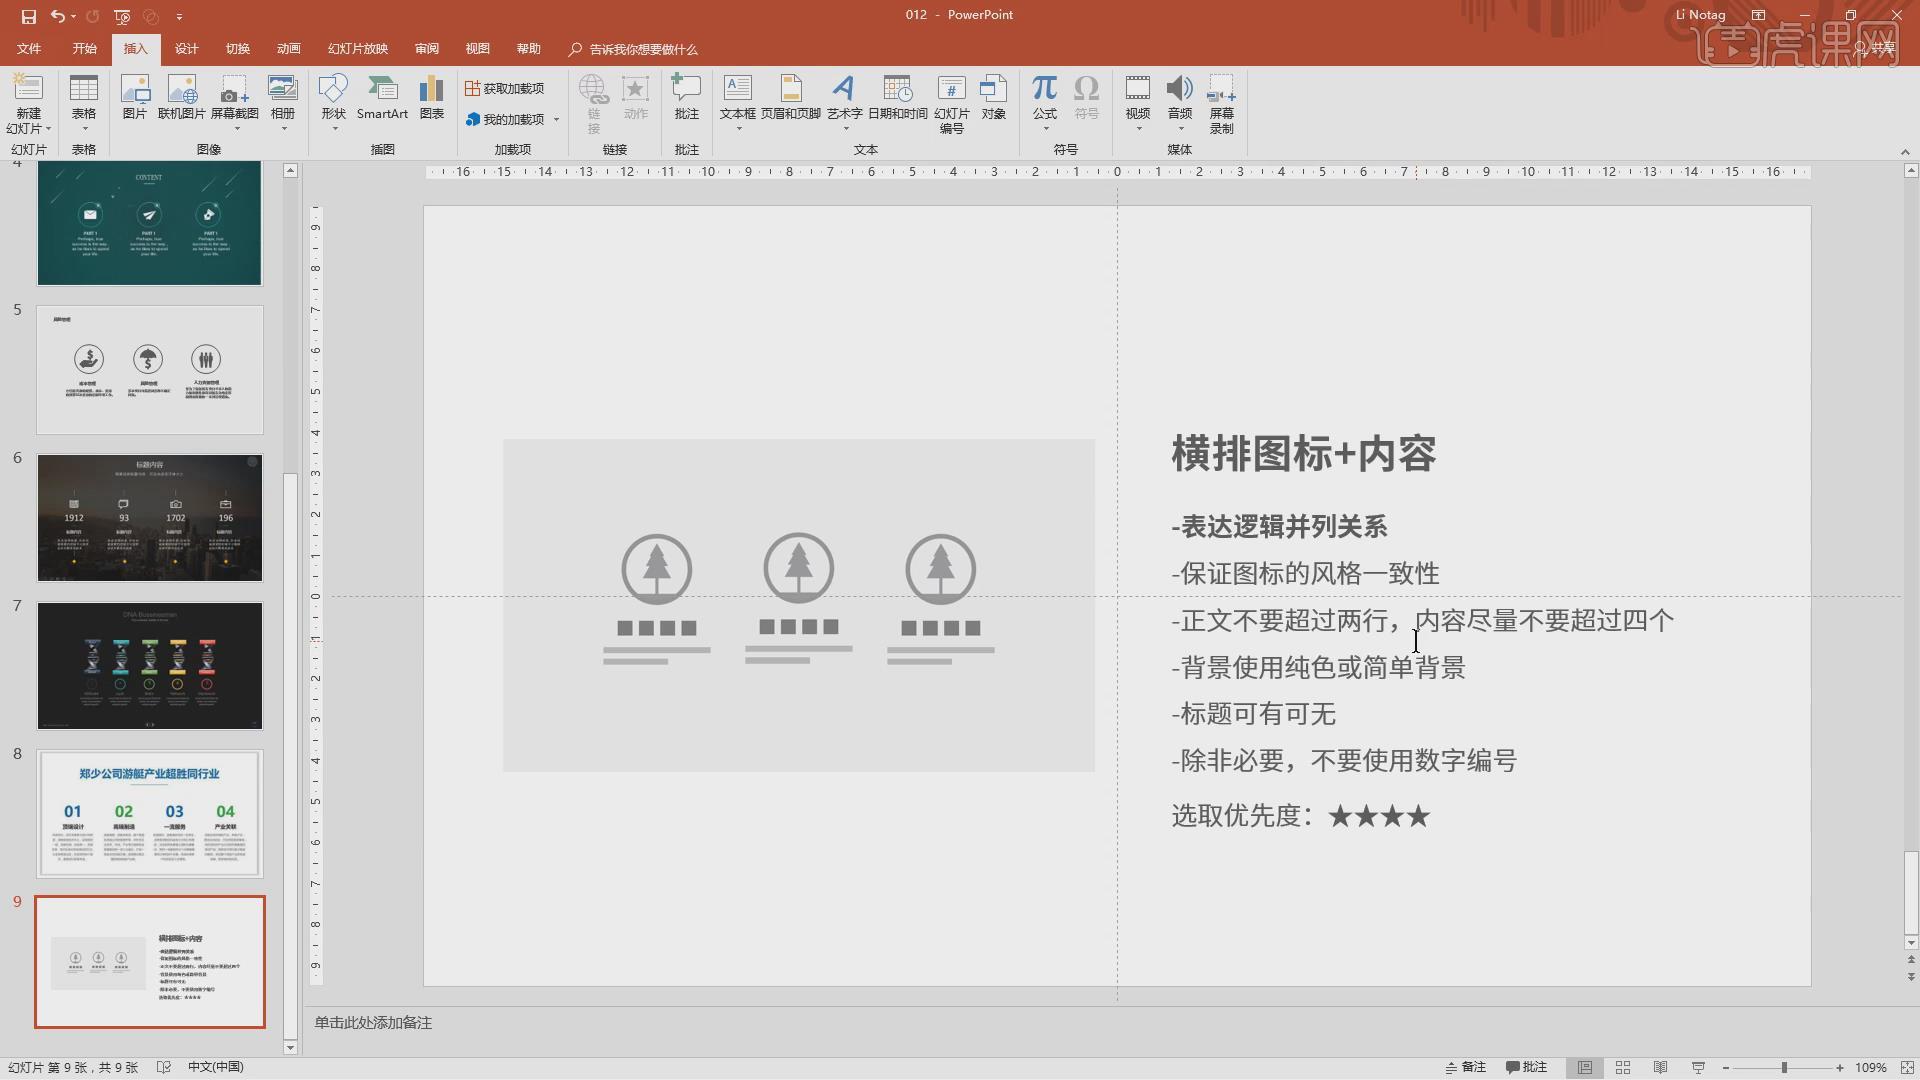1920x1080 pixels.
Task: Click the spell check icon in status bar
Action: pyautogui.click(x=164, y=1067)
